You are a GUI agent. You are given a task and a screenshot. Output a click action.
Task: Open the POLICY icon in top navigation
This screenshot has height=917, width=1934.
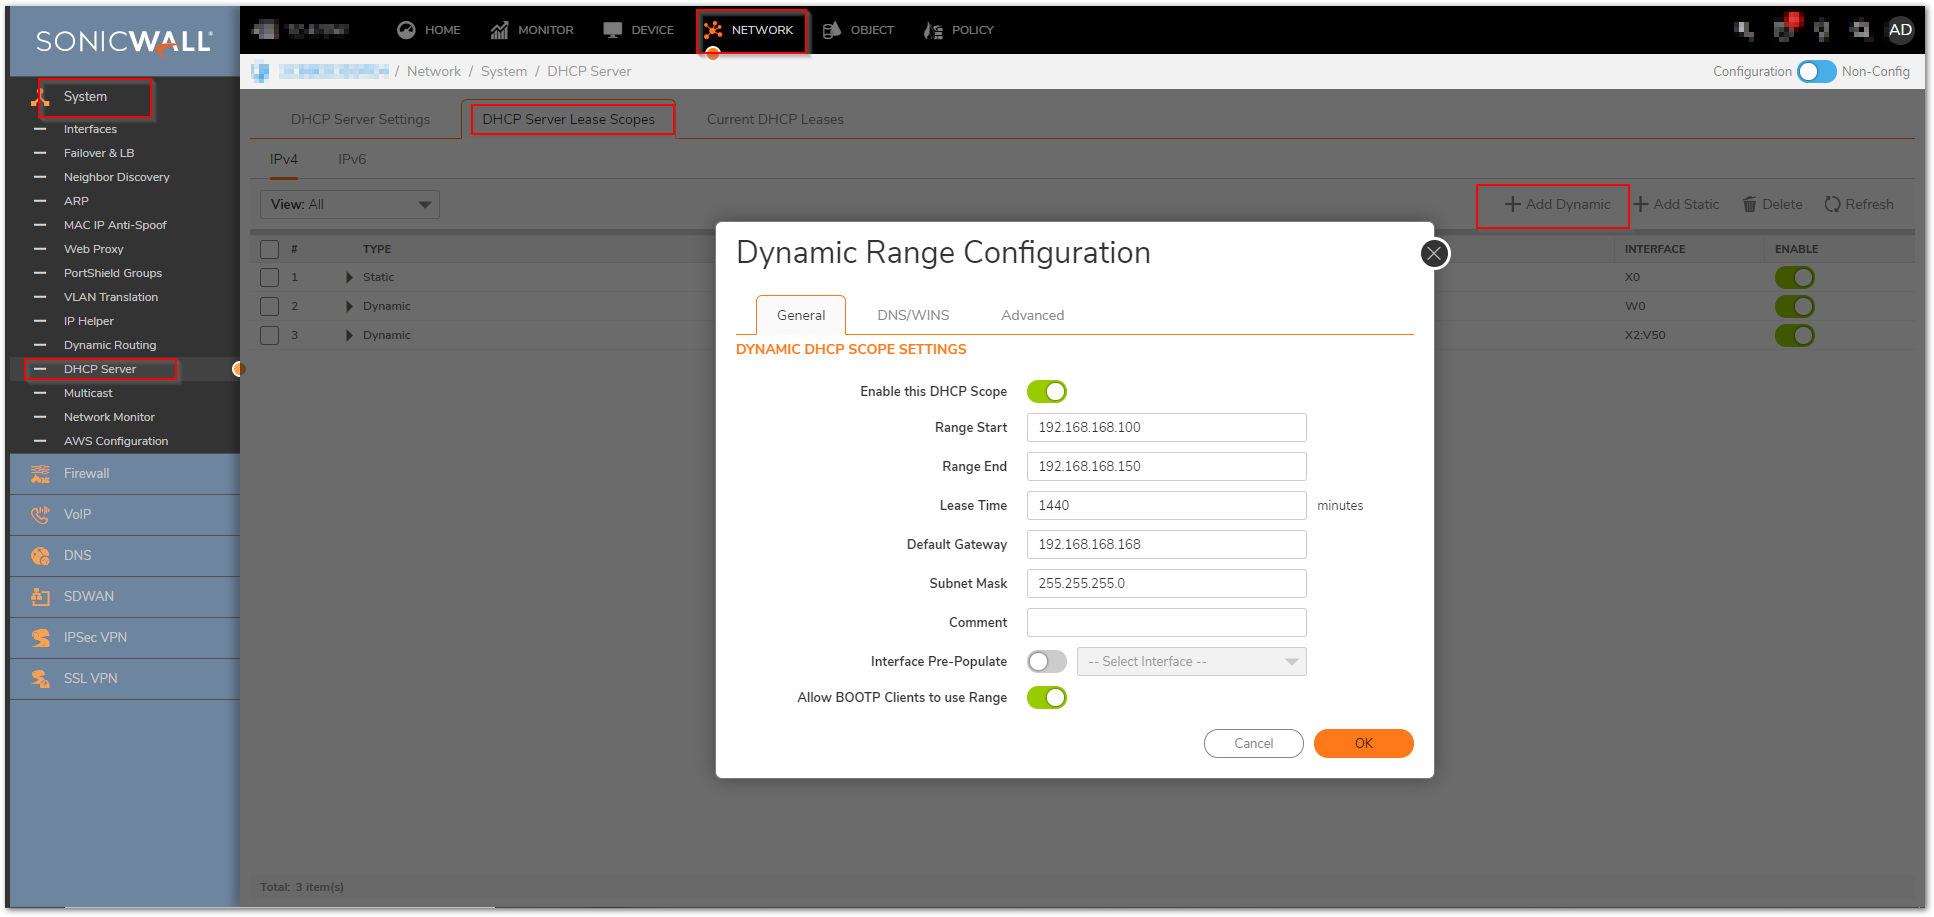coord(933,30)
